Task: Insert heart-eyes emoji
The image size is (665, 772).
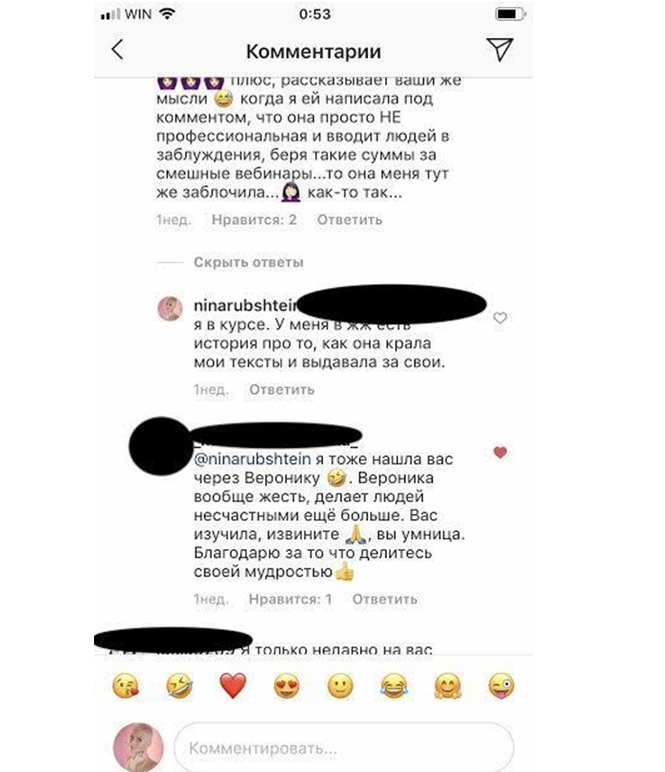Action: coord(286,686)
